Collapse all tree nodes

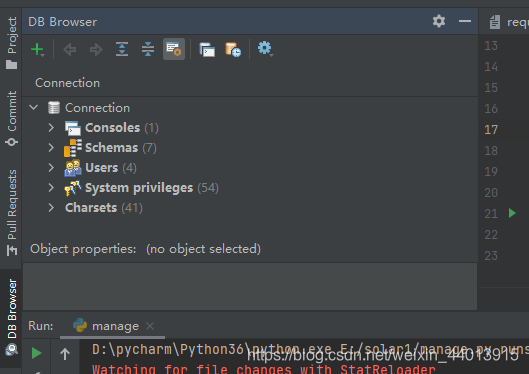point(148,49)
